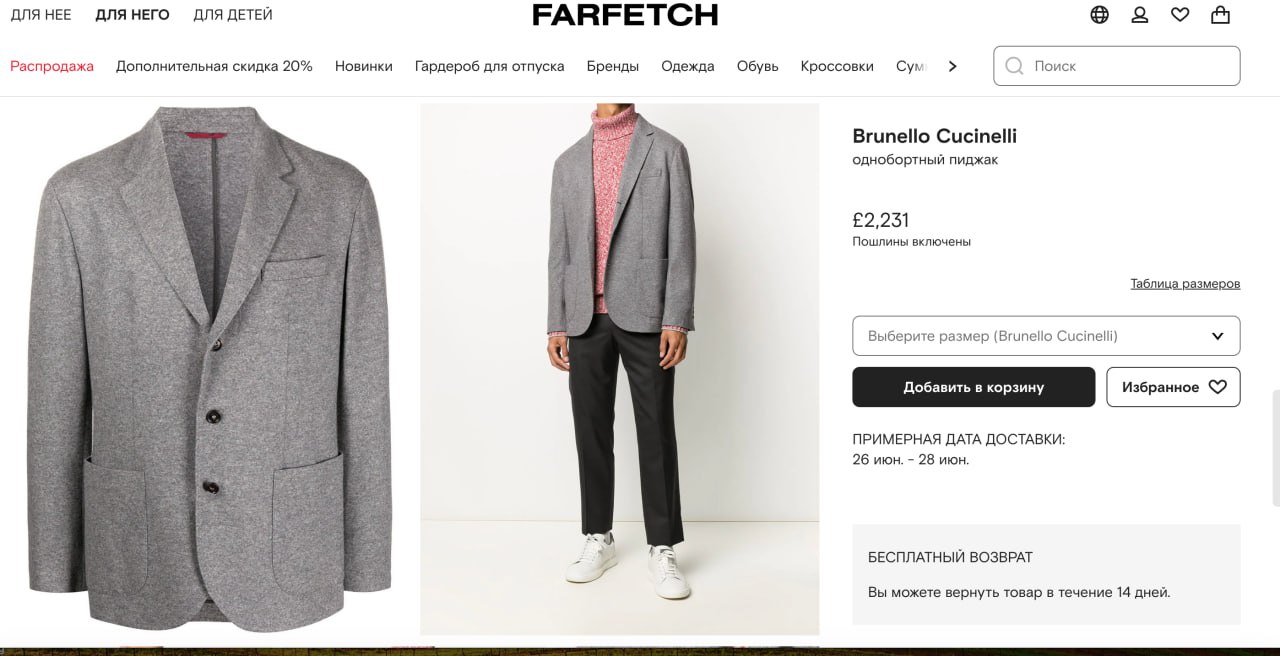
Task: Open the Таблица размеров link
Action: (1185, 284)
